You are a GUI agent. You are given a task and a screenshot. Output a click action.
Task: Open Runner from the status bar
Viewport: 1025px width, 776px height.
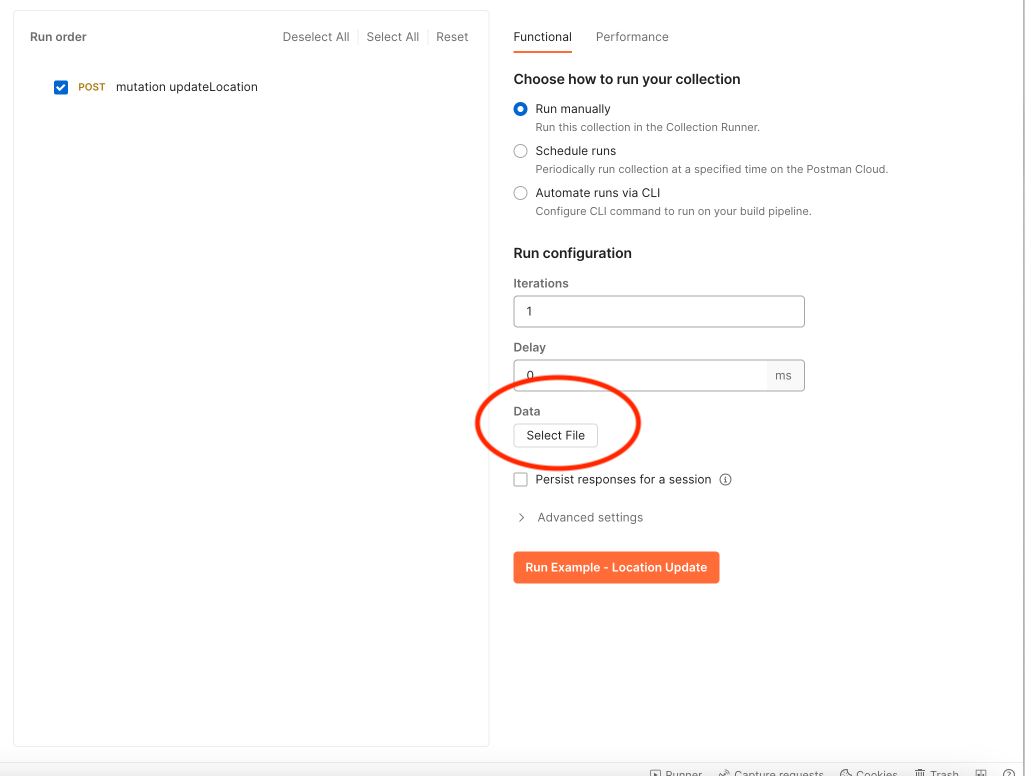[x=676, y=773]
